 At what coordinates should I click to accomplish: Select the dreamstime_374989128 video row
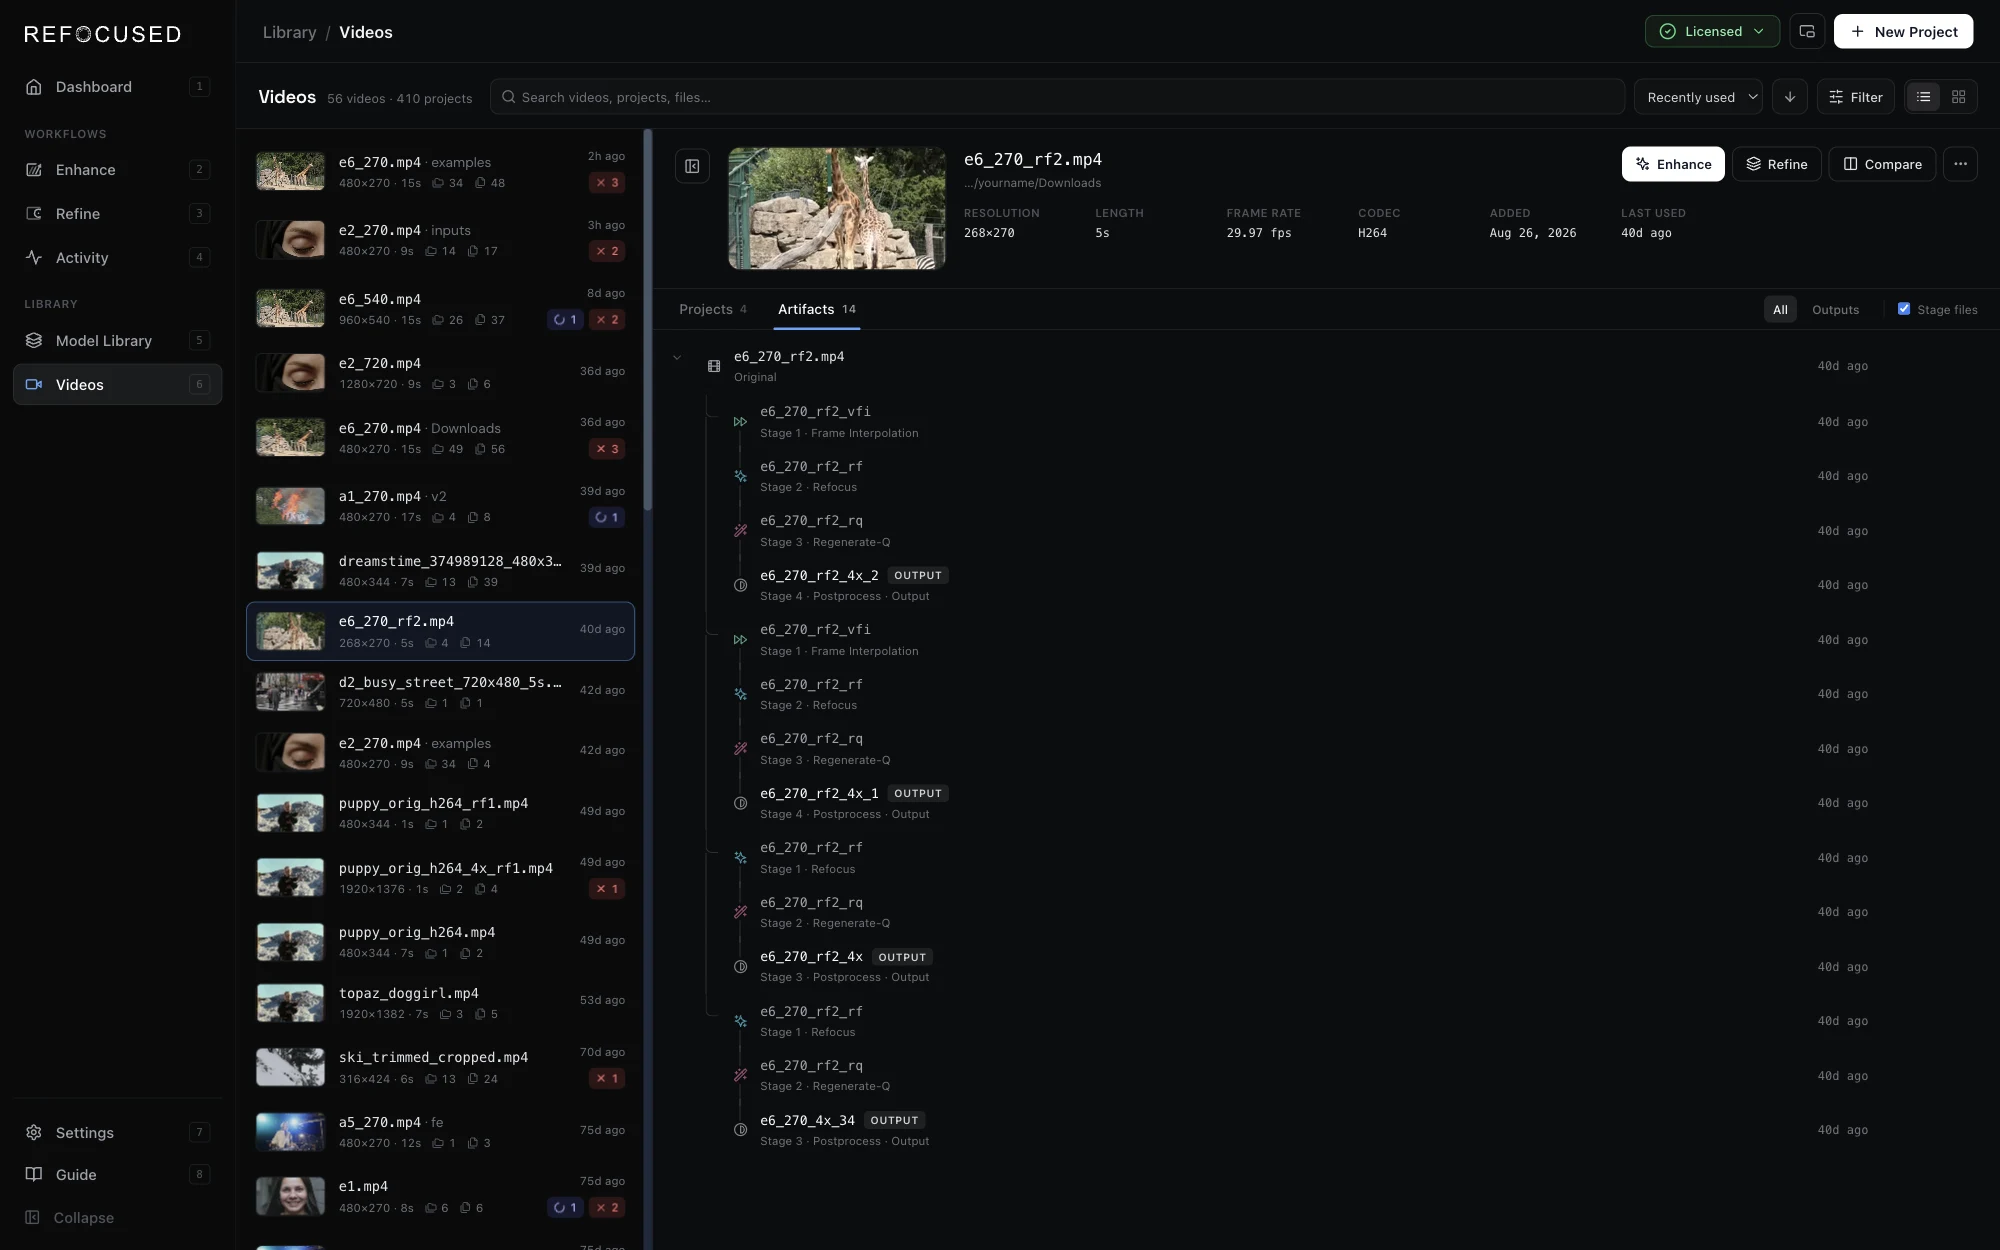tap(440, 571)
